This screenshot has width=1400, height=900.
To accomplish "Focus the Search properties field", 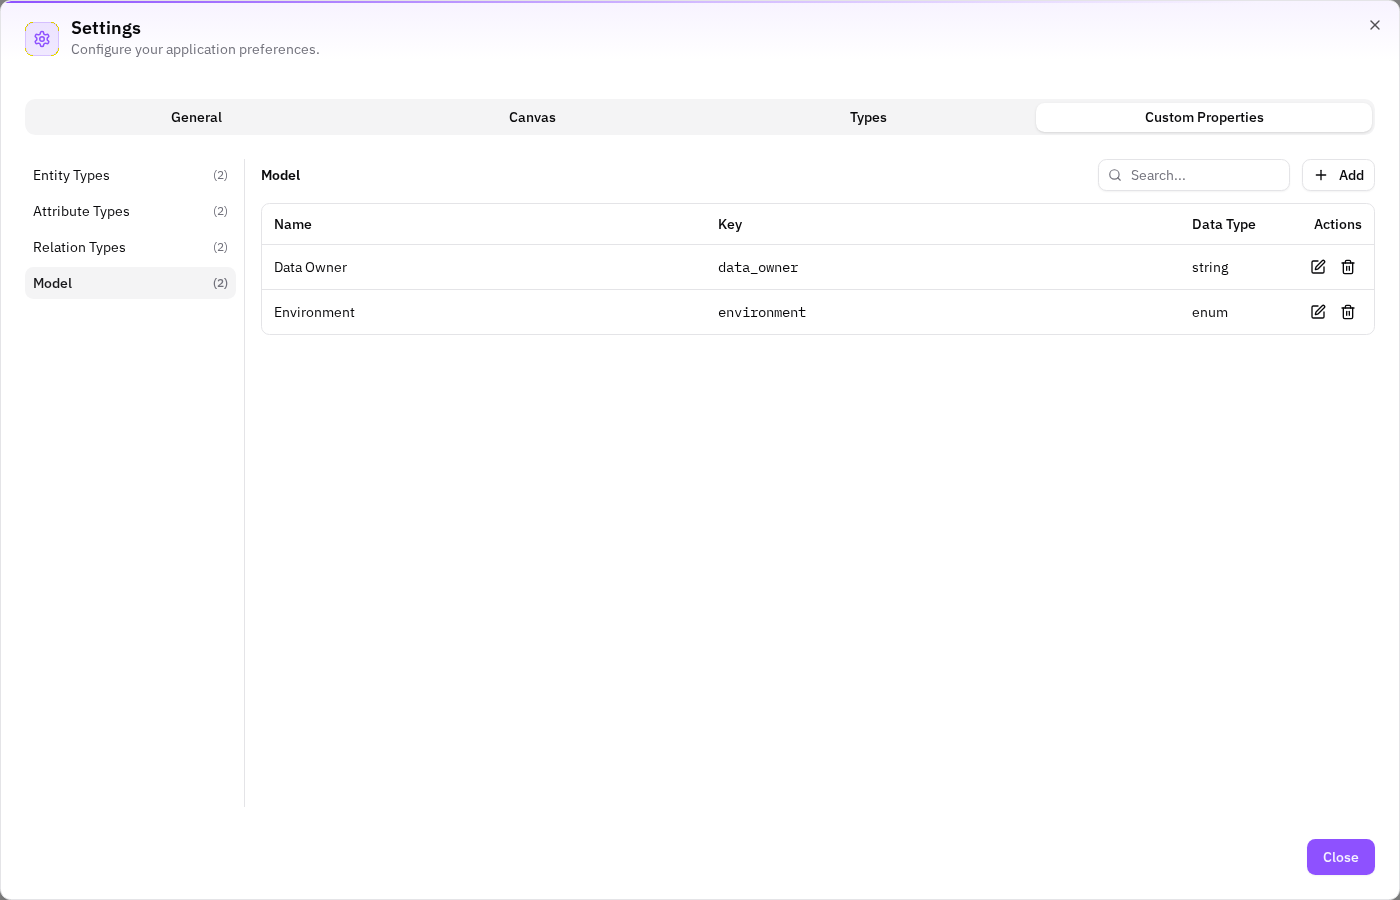I will click(1194, 175).
